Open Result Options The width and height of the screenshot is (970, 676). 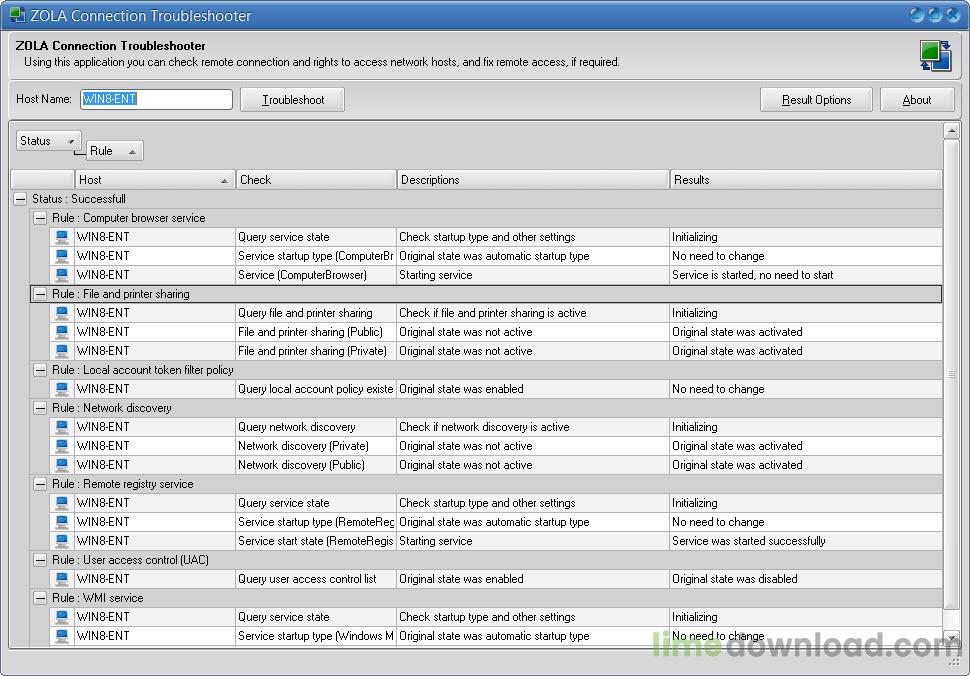pos(816,100)
